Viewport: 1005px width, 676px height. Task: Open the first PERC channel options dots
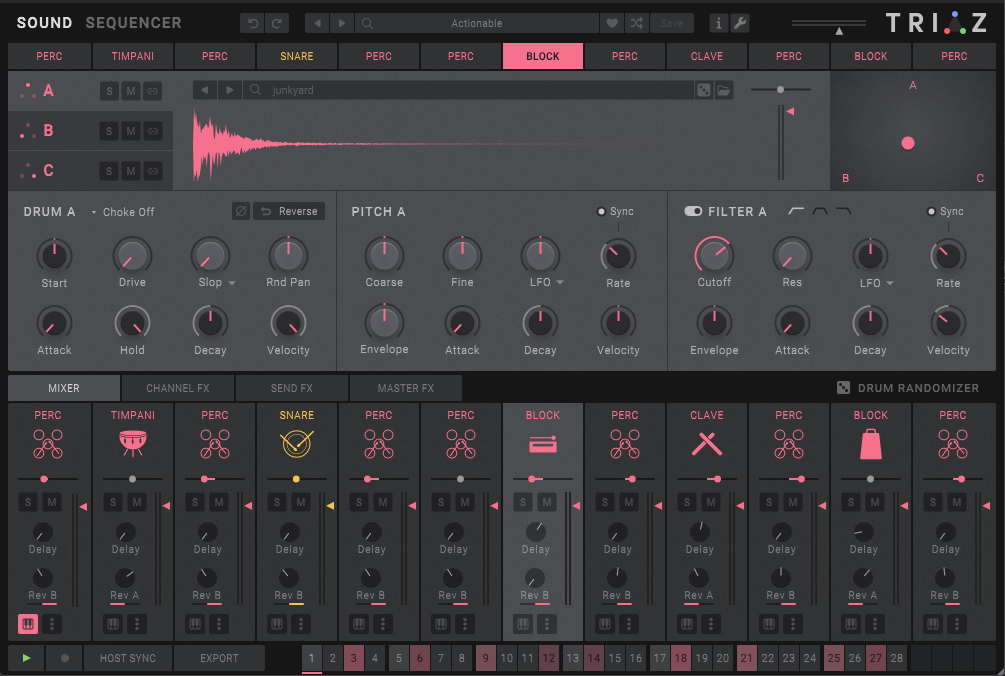click(52, 623)
